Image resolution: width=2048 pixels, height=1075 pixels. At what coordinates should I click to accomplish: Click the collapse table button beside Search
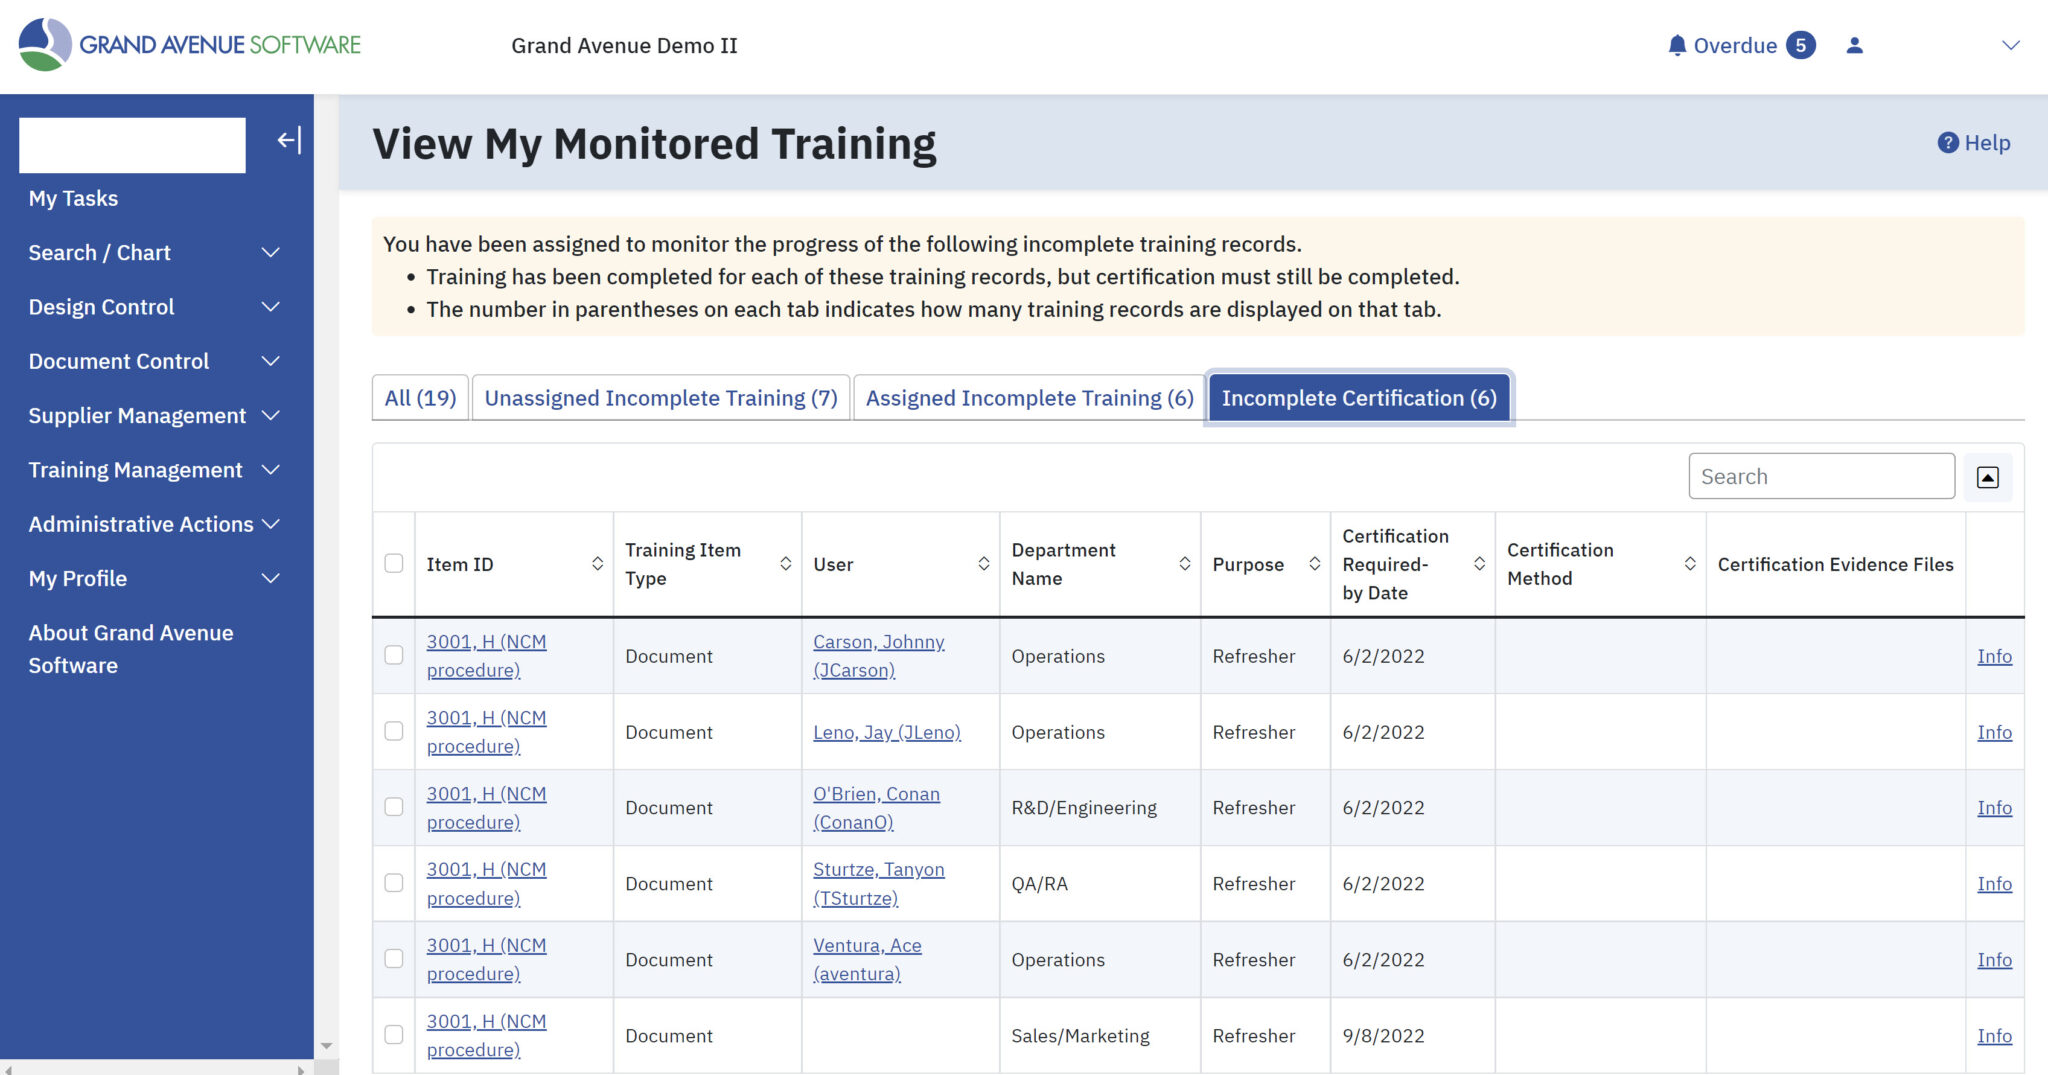tap(1988, 477)
